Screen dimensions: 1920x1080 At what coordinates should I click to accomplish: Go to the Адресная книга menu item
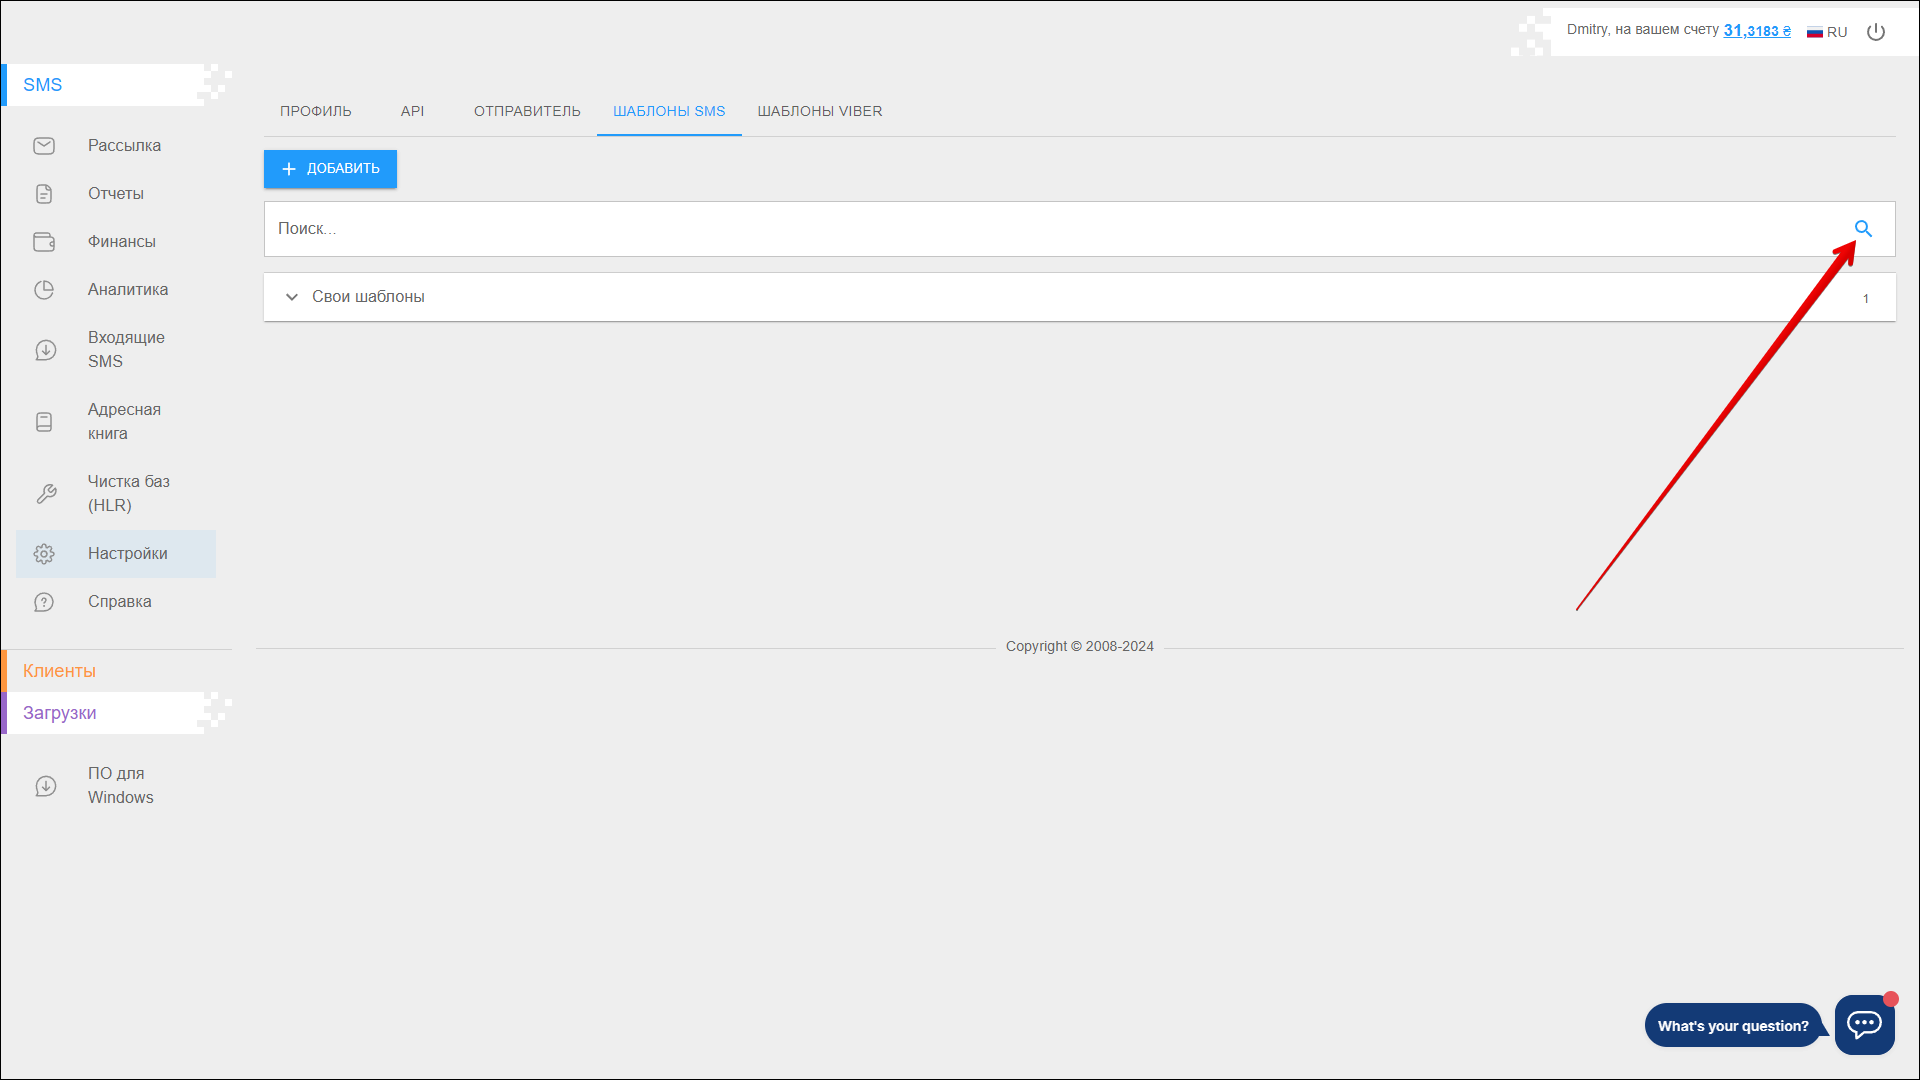[124, 421]
